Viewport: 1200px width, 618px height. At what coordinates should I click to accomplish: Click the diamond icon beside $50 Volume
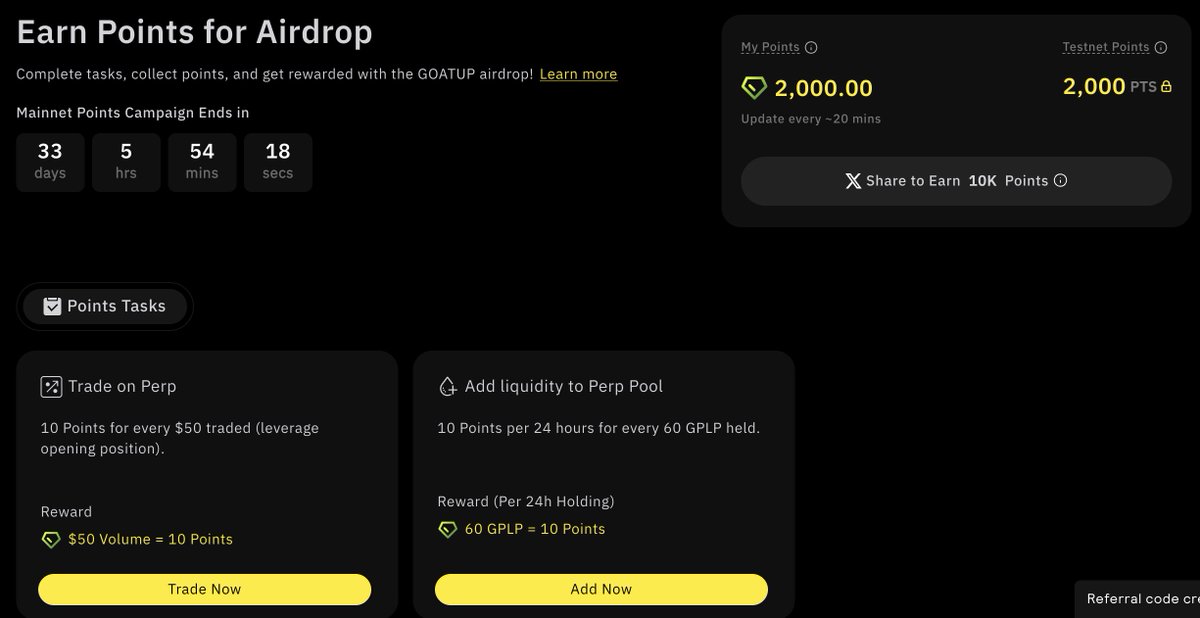[x=51, y=539]
